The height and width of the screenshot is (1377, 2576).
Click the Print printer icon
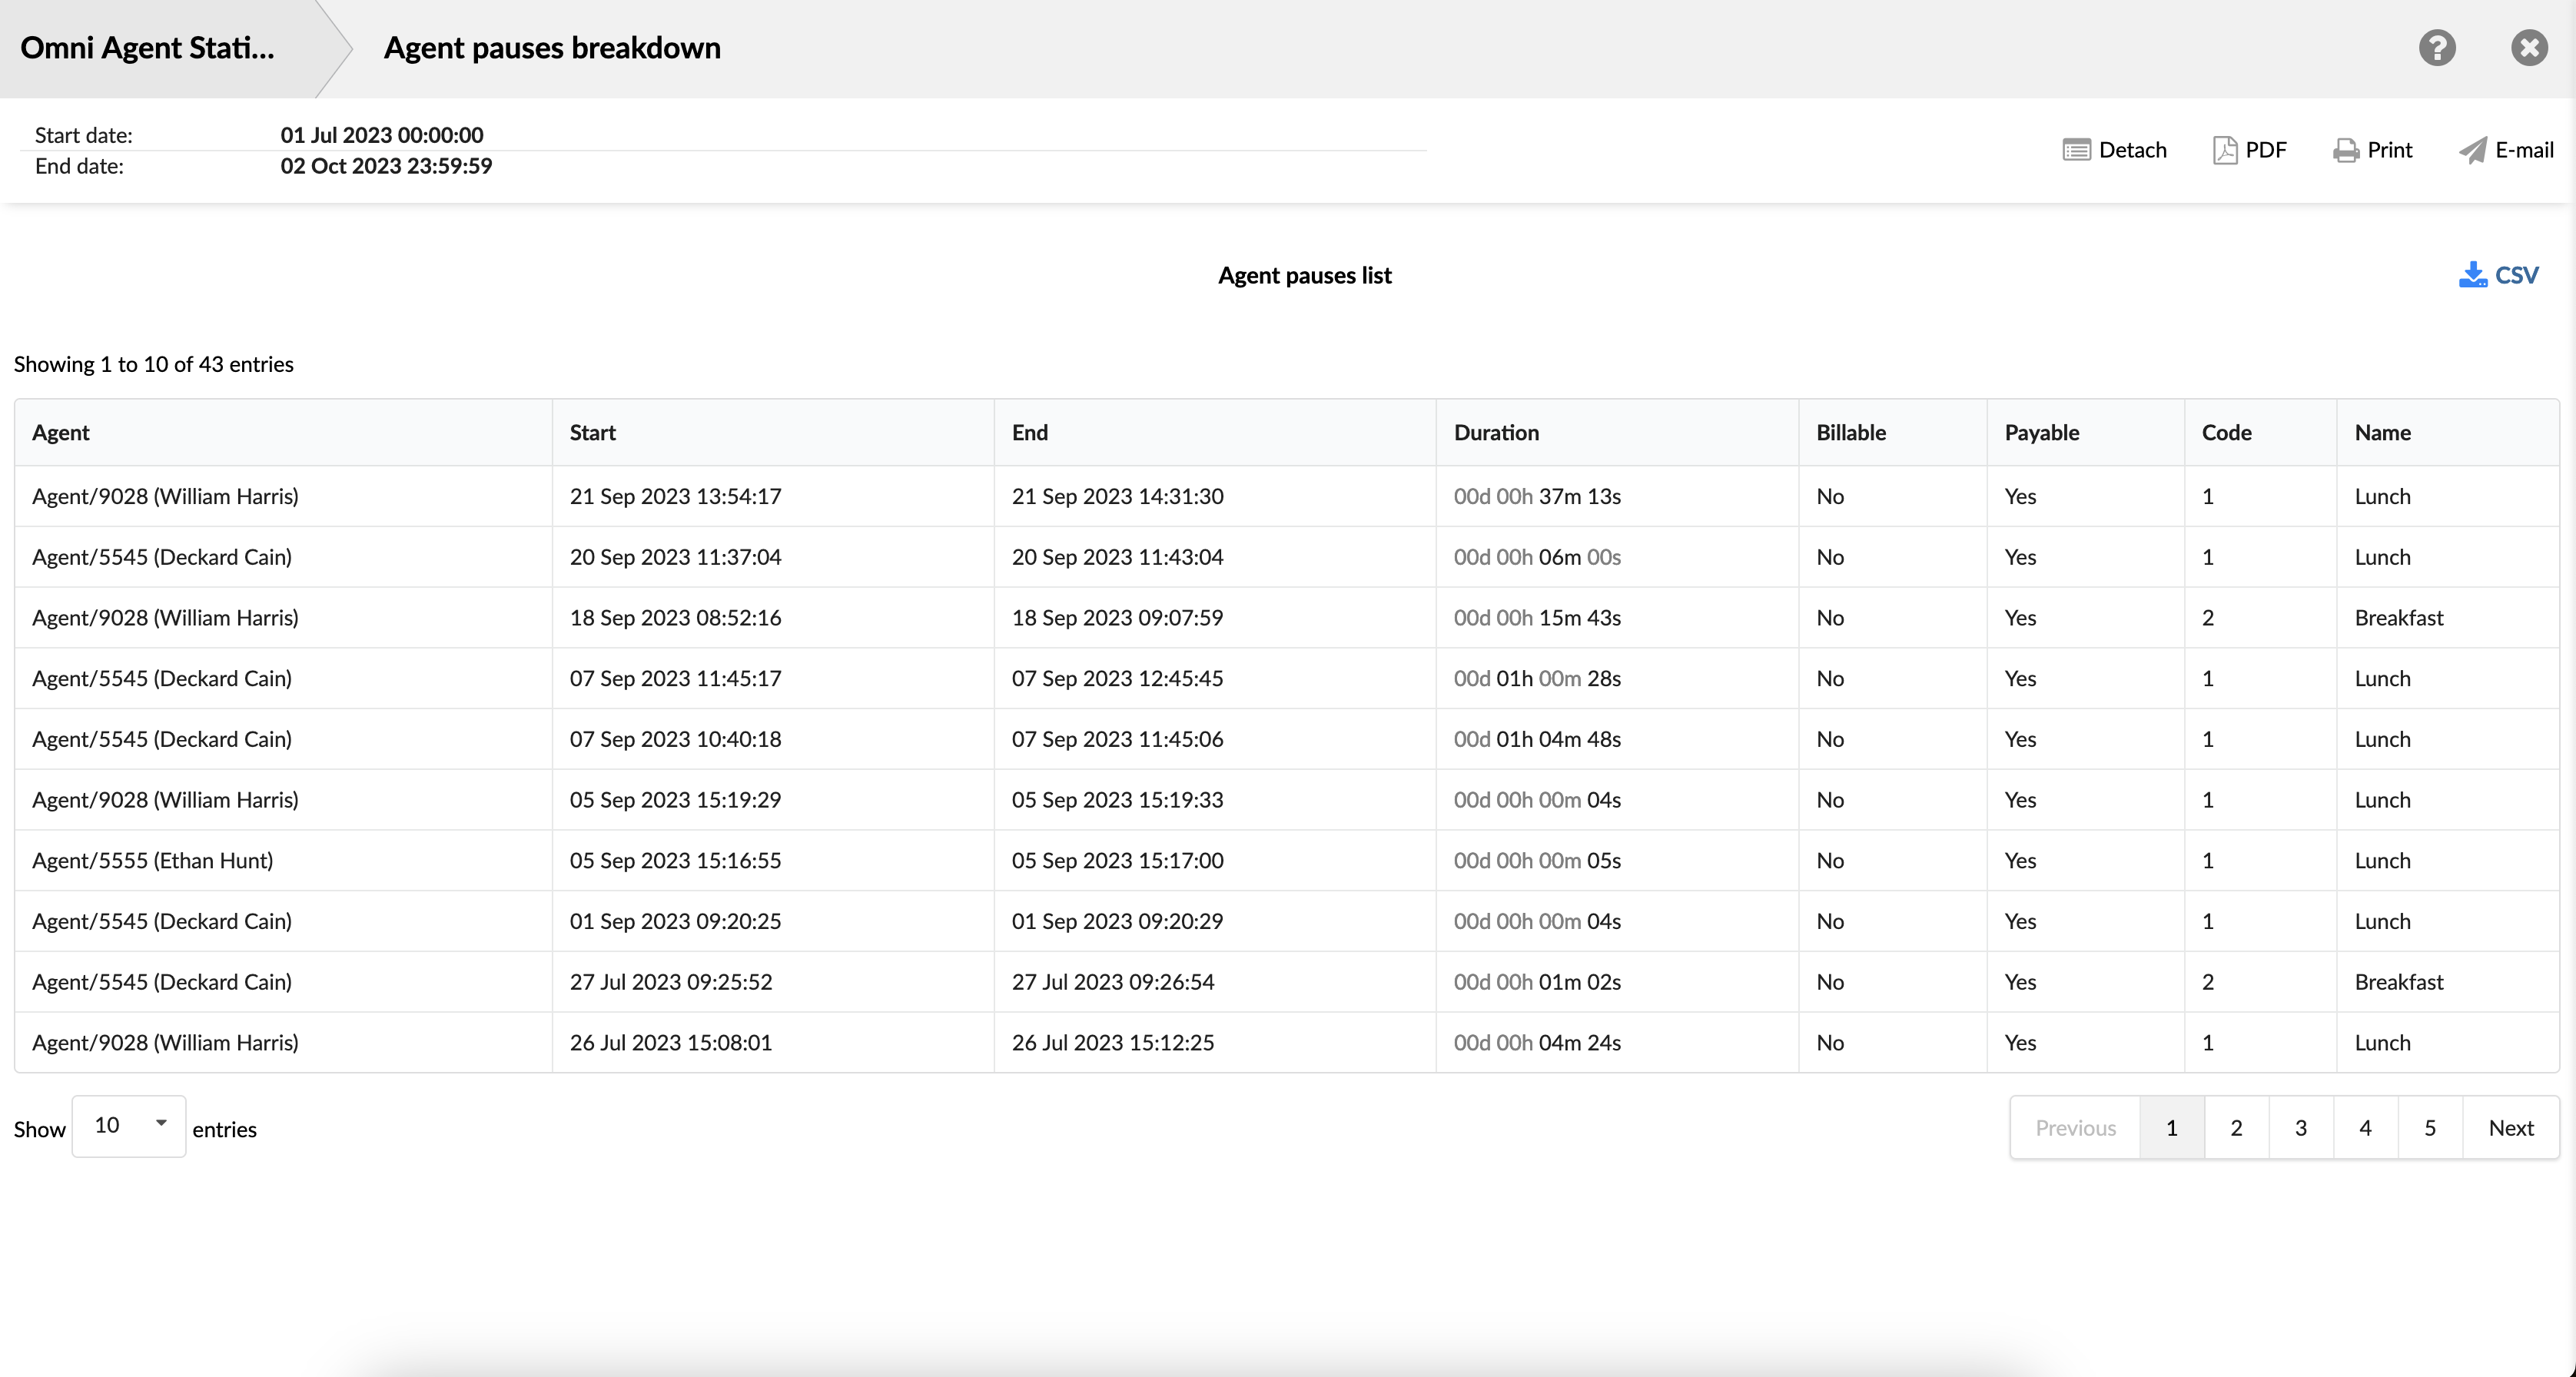point(2345,150)
